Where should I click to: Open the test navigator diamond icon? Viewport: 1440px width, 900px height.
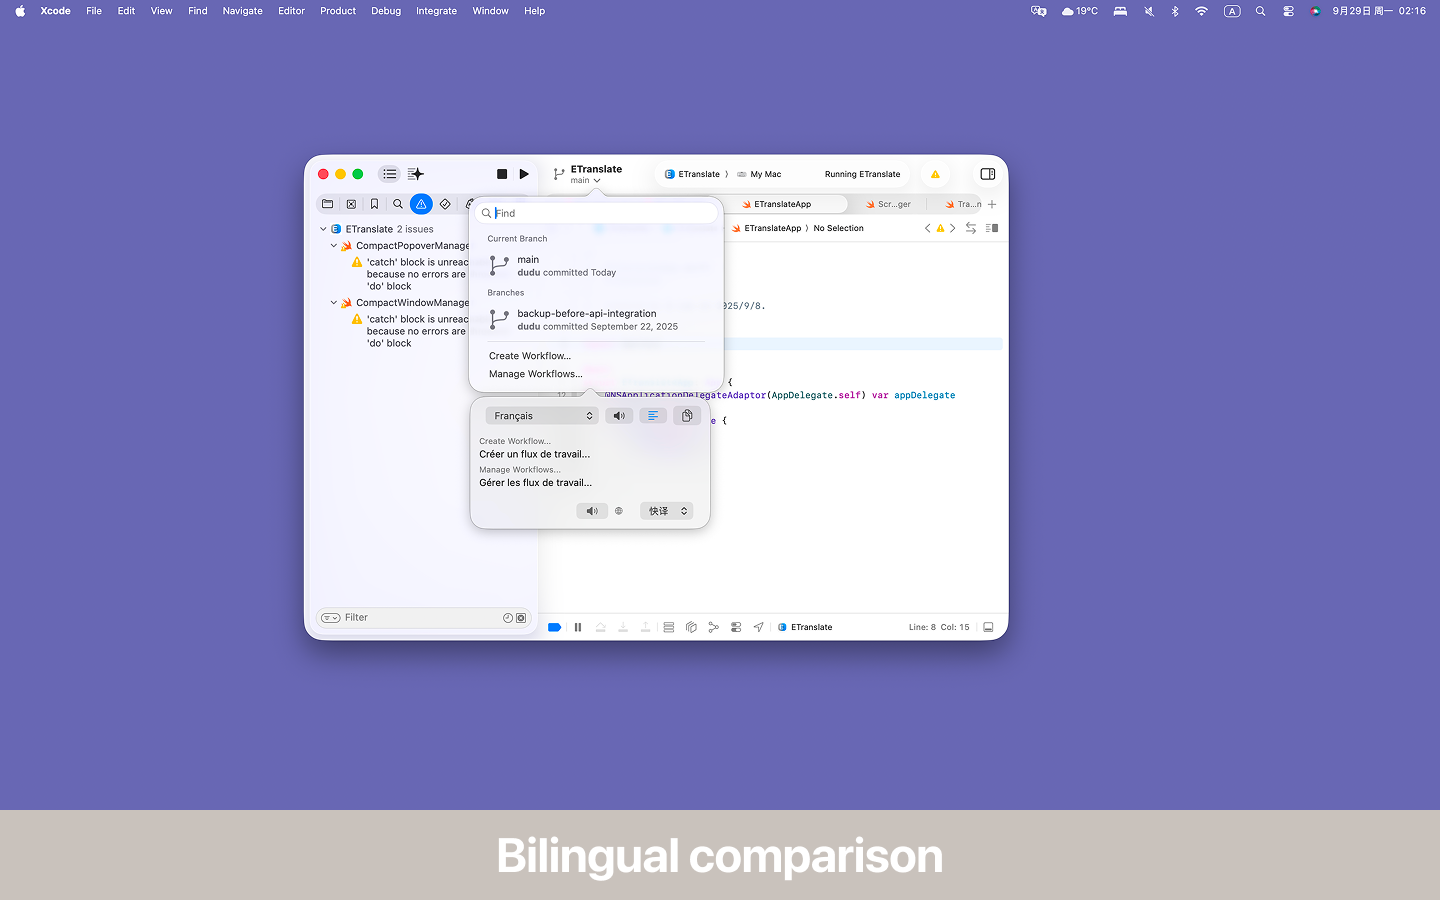pyautogui.click(x=445, y=204)
